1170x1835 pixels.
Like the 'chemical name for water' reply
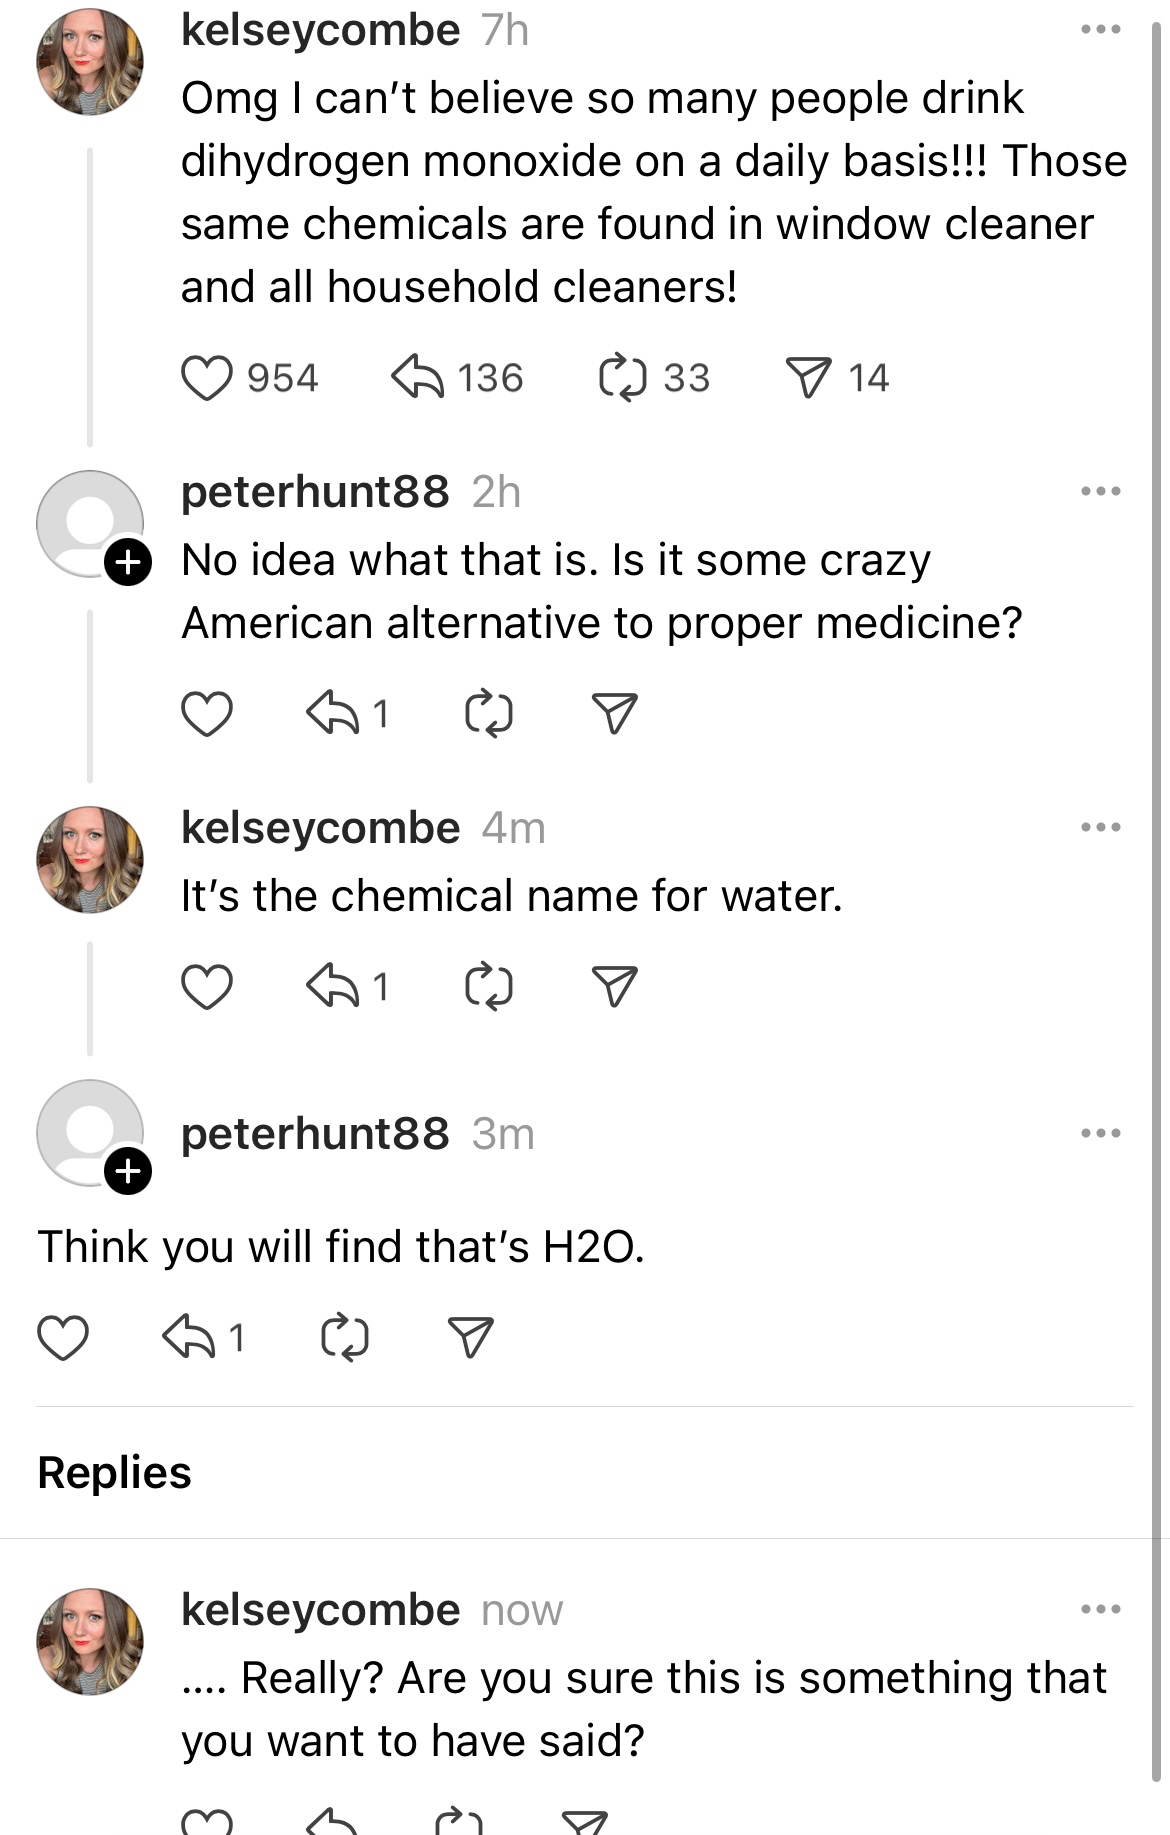point(207,987)
